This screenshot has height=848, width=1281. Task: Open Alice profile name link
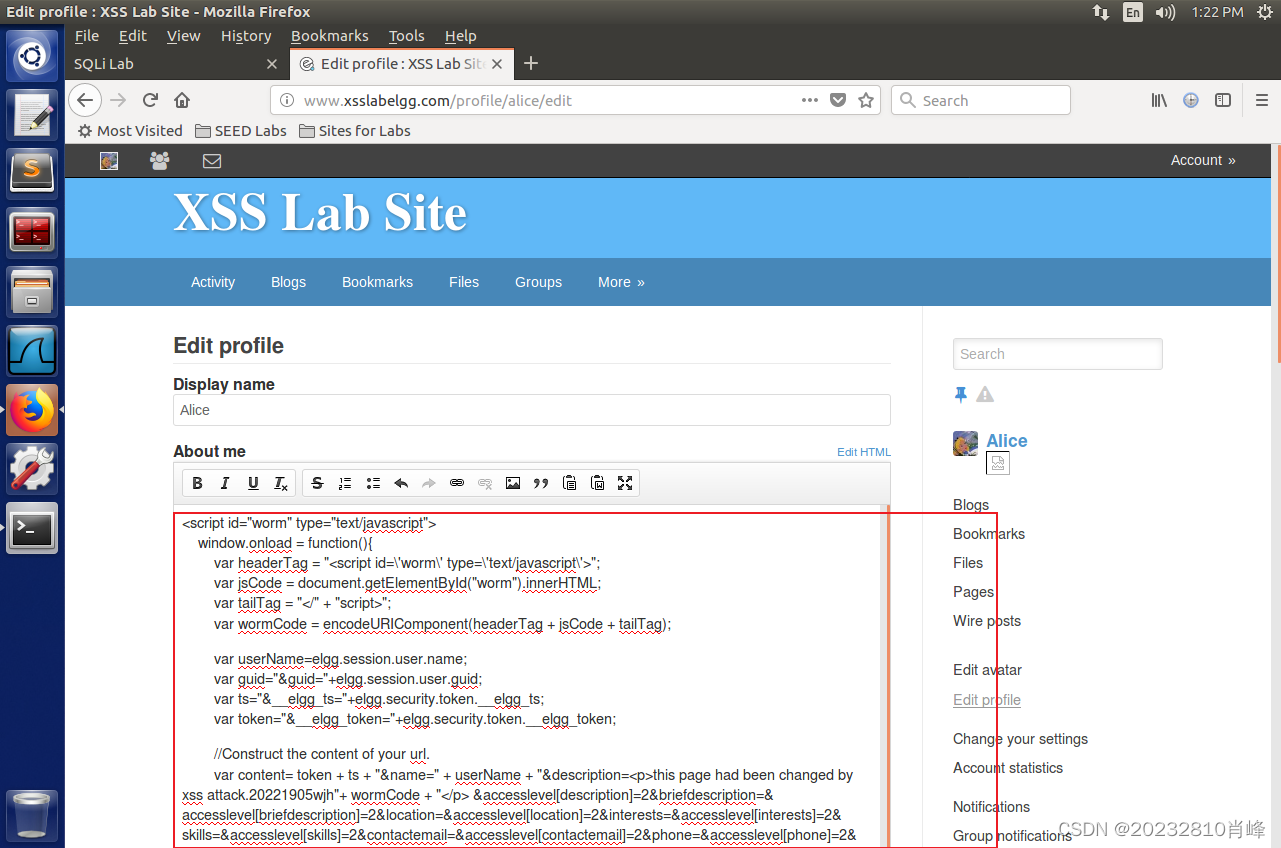(1007, 441)
